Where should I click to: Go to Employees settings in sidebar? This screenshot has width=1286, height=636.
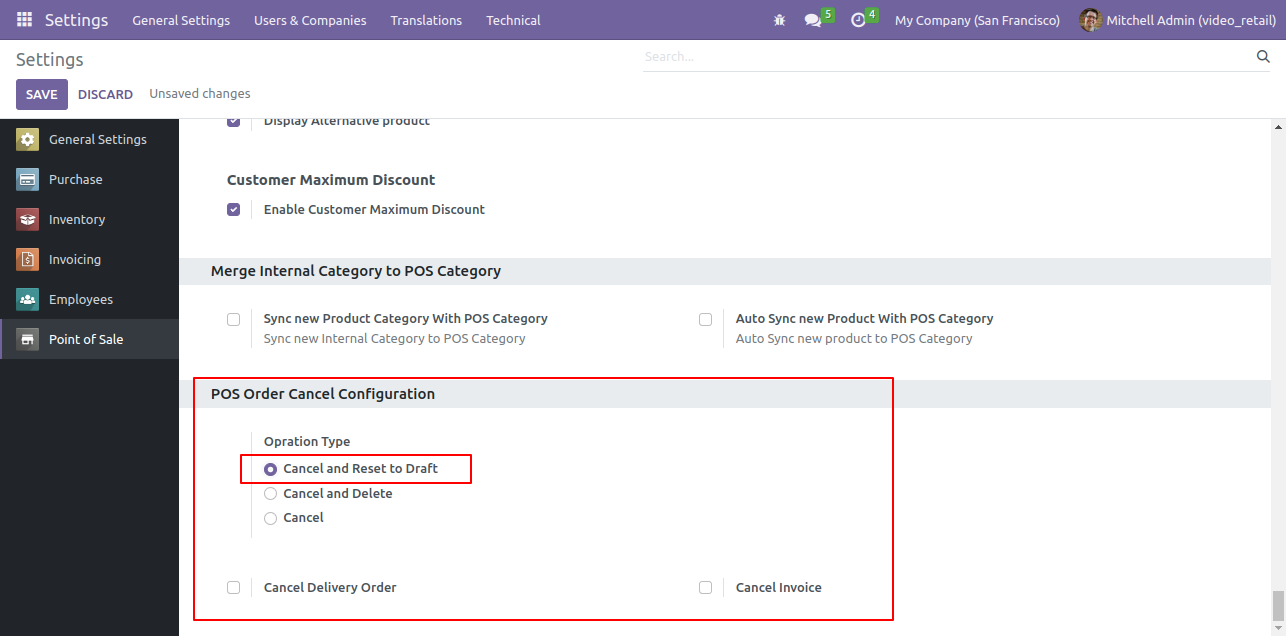pyautogui.click(x=89, y=299)
